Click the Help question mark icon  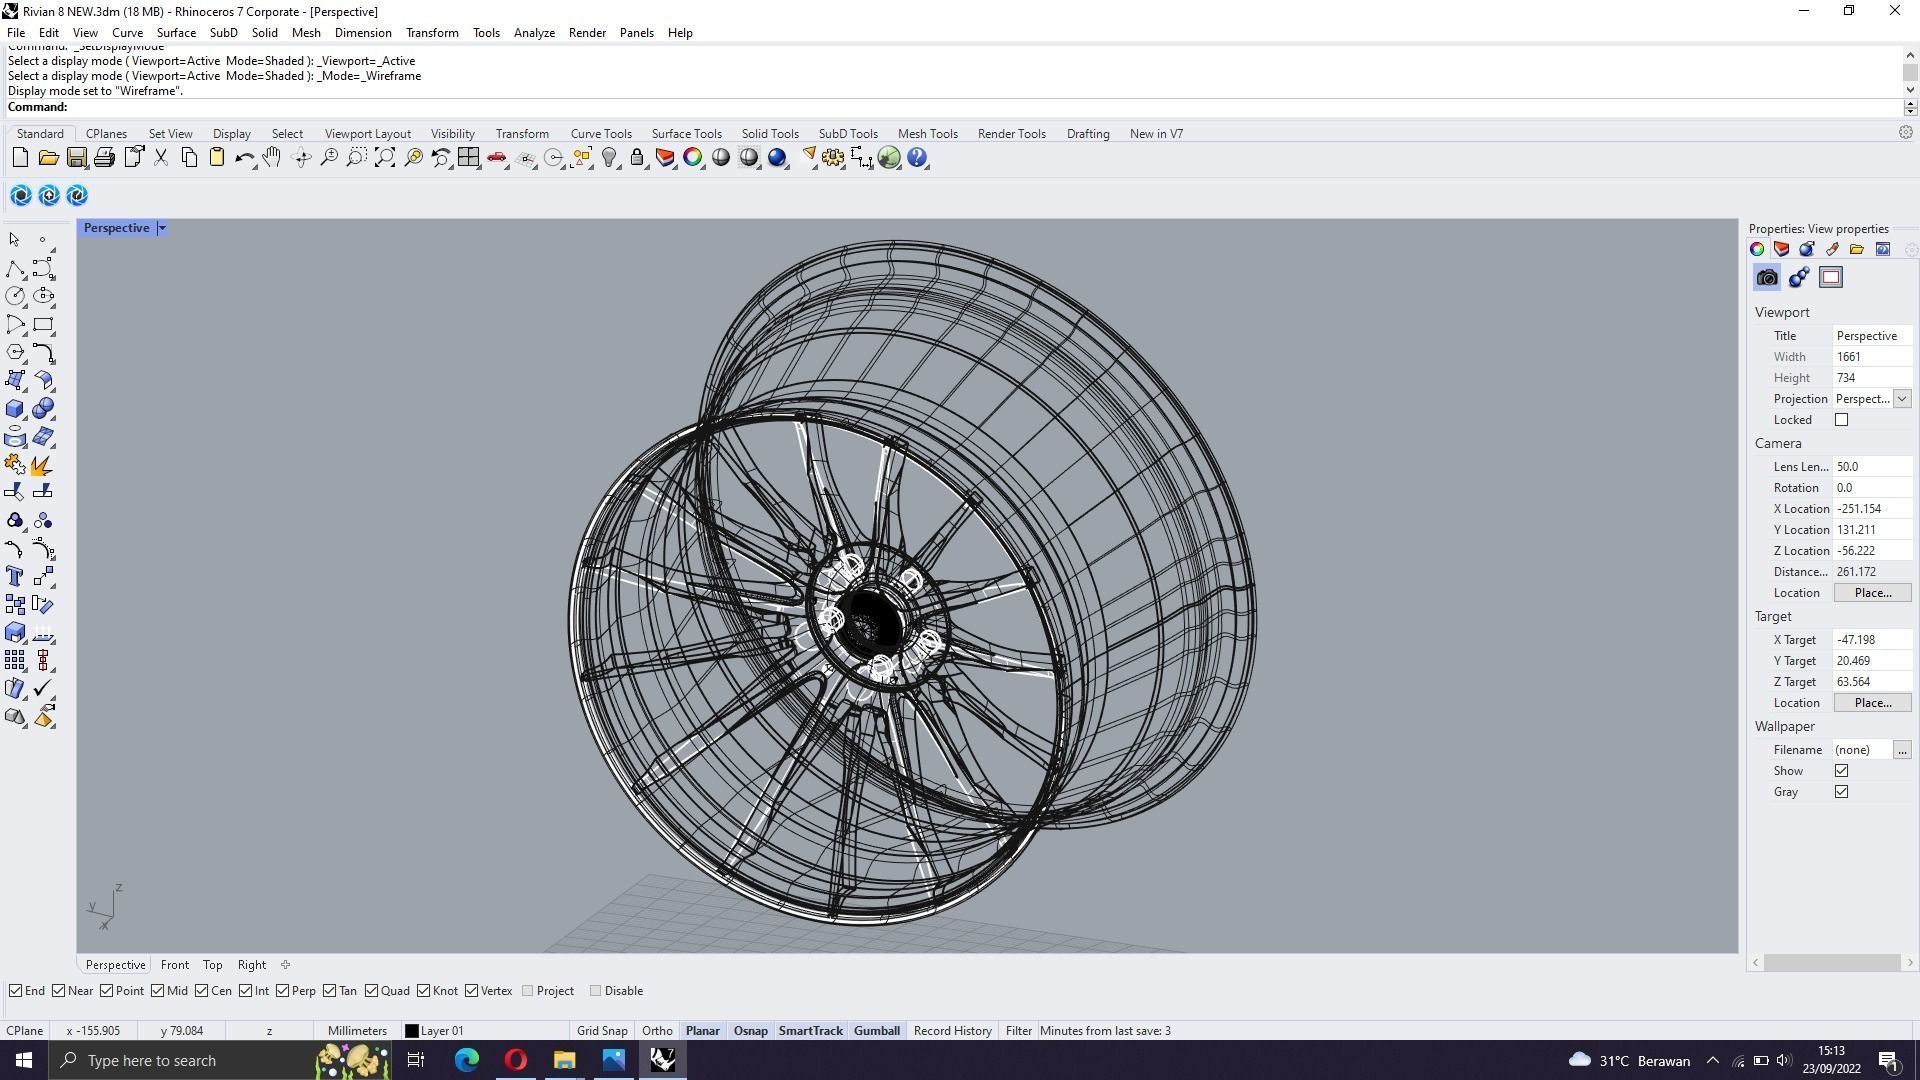click(x=917, y=158)
